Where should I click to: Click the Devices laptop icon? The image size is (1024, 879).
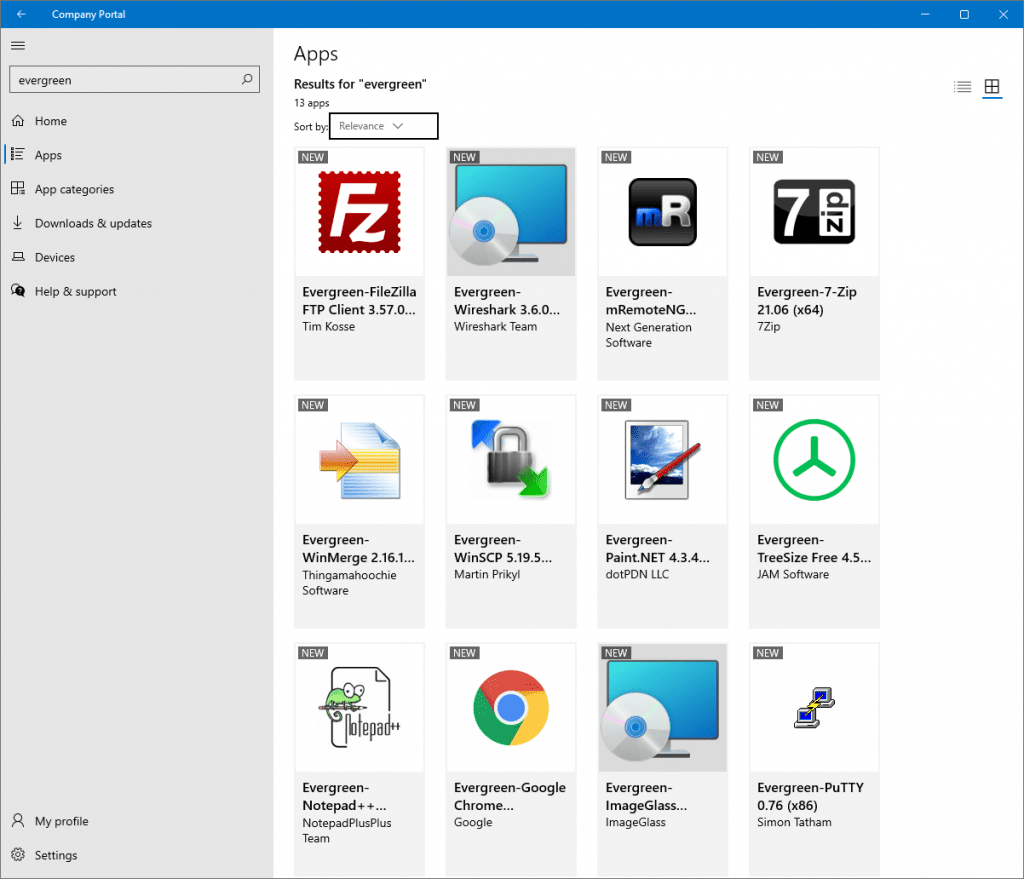click(18, 257)
